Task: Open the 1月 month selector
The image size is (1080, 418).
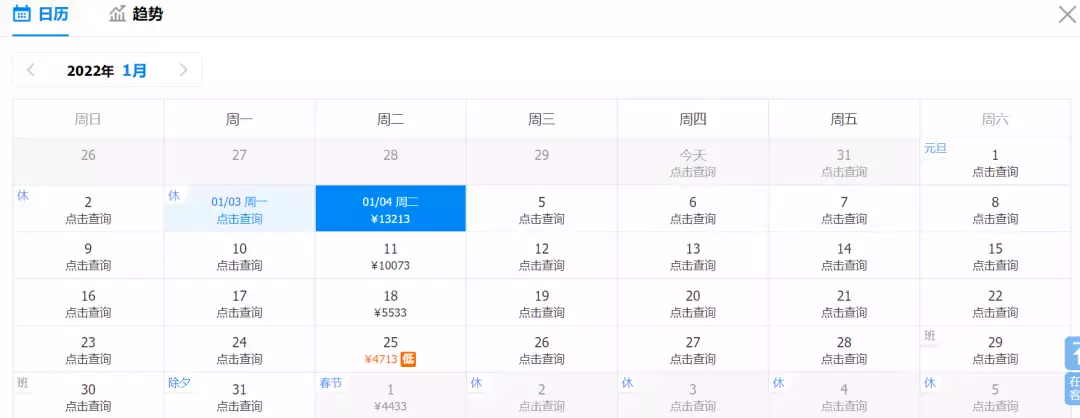Action: [x=135, y=70]
